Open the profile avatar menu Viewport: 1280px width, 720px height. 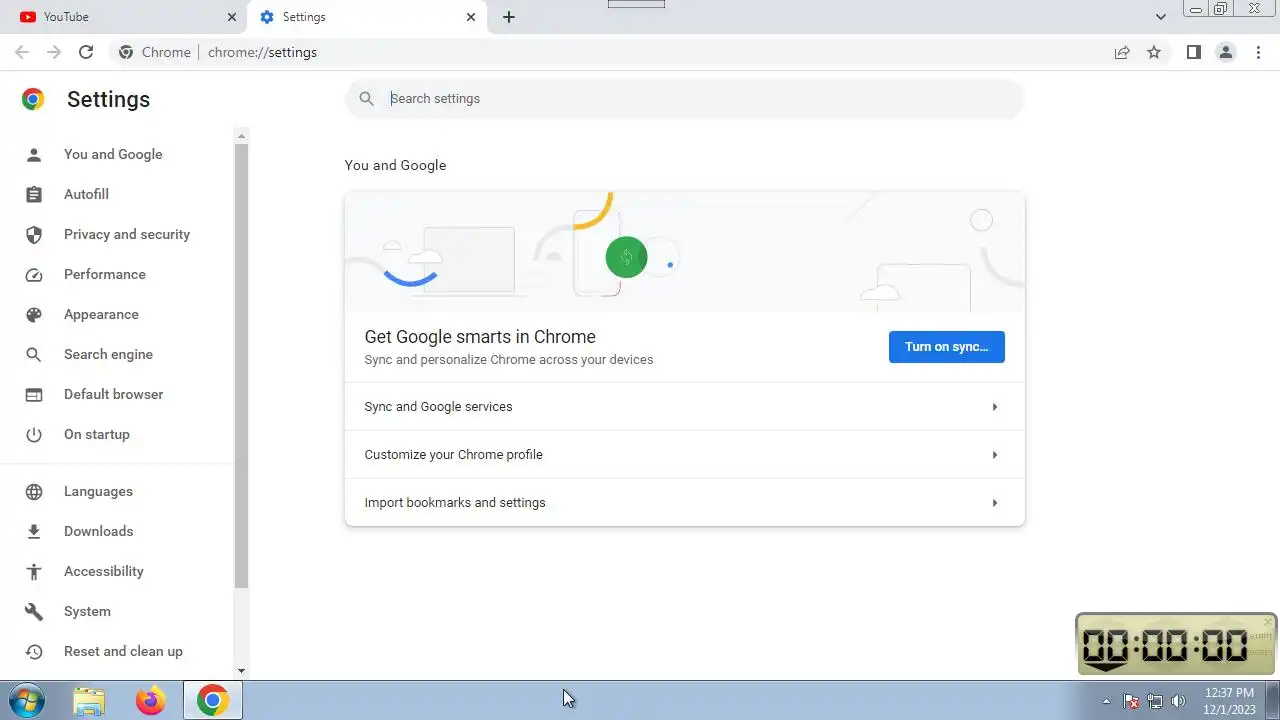click(x=1225, y=52)
